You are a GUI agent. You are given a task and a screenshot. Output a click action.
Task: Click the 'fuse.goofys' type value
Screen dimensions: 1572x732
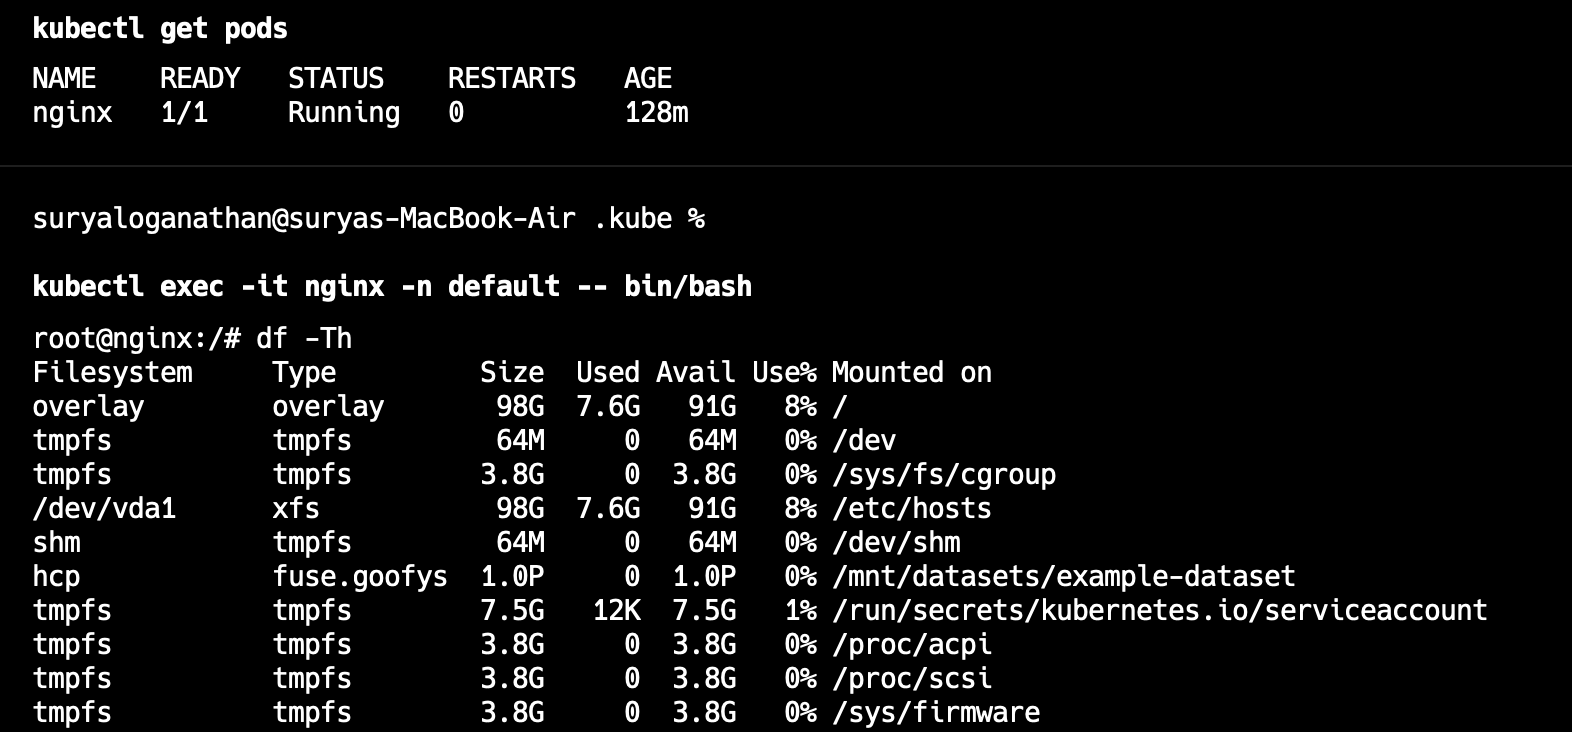[x=360, y=577]
